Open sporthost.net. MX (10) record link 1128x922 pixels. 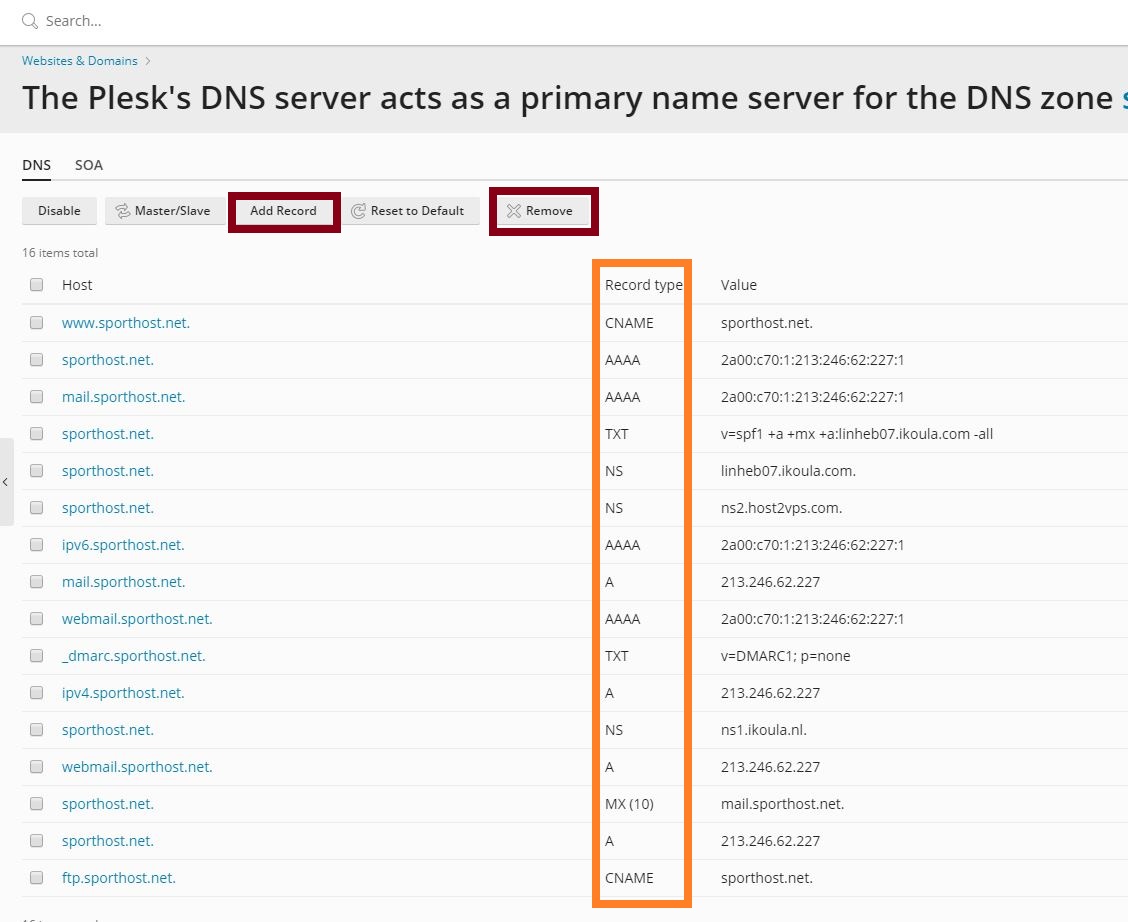pos(108,804)
